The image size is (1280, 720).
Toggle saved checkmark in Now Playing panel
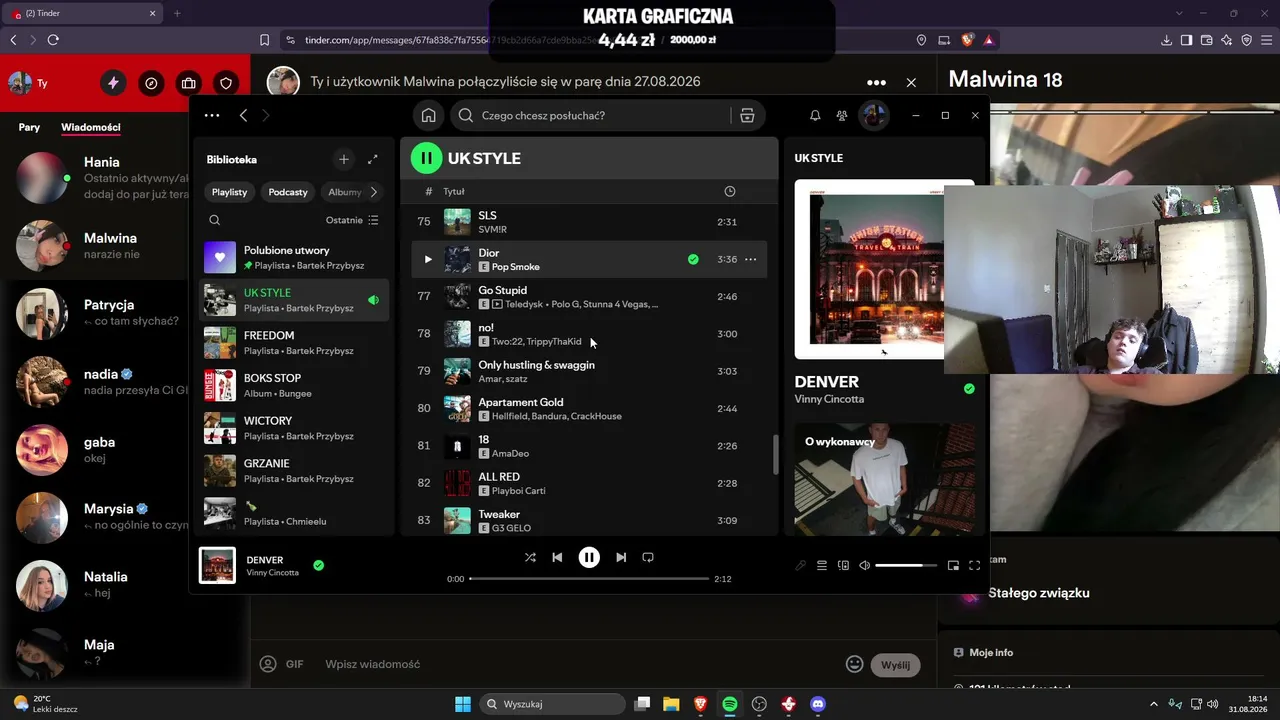pos(969,388)
